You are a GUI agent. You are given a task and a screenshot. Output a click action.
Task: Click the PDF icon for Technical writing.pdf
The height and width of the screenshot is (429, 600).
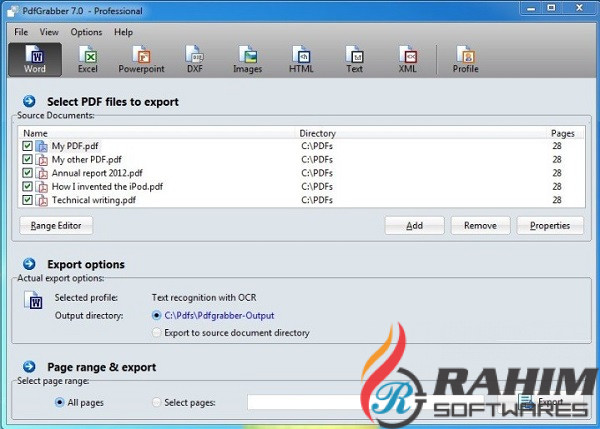click(x=41, y=200)
